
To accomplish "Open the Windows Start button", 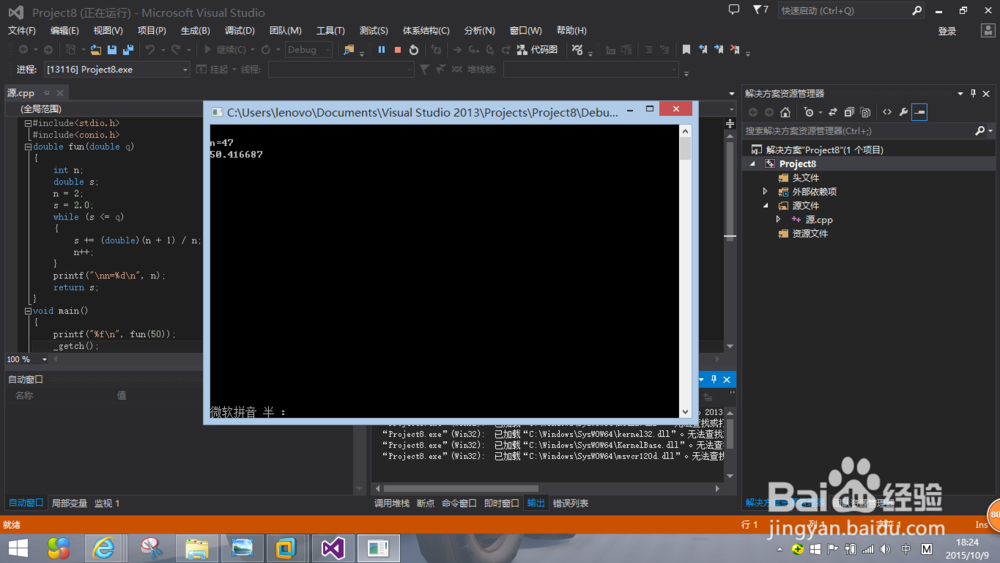I will pos(18,548).
